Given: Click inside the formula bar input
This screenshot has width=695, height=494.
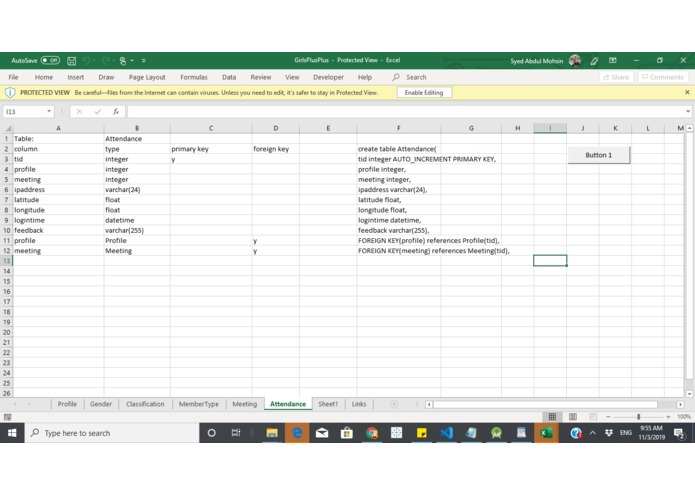Looking at the screenshot, I should pyautogui.click(x=406, y=111).
